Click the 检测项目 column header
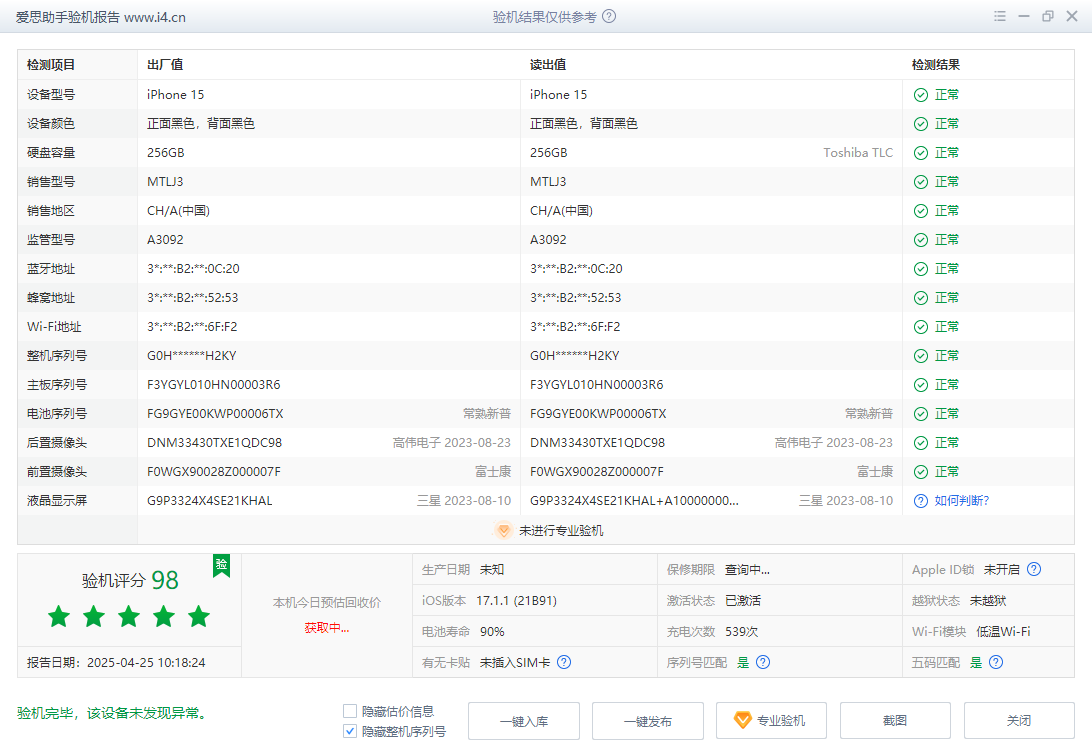Viewport: 1092px width, 756px height. click(x=51, y=65)
